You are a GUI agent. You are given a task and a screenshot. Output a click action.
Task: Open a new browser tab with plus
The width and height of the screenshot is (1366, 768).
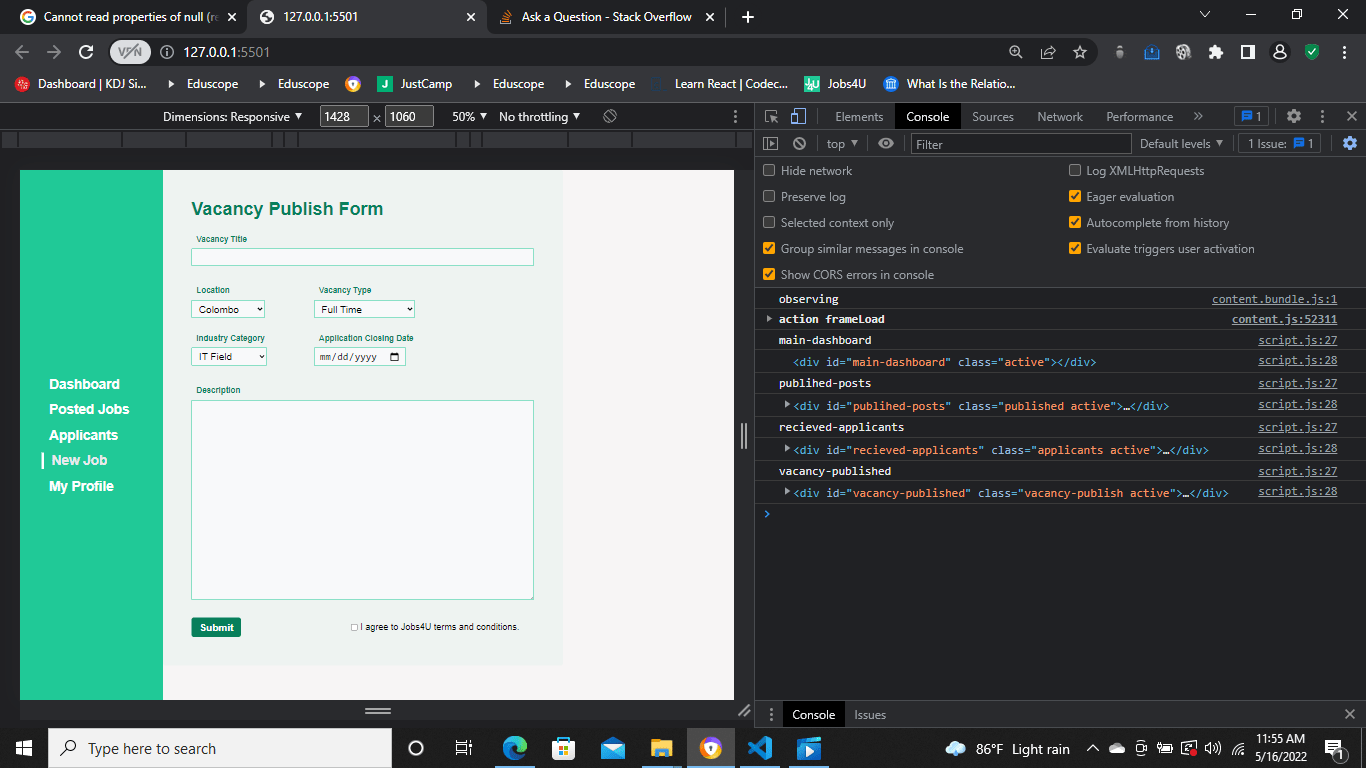tap(748, 17)
